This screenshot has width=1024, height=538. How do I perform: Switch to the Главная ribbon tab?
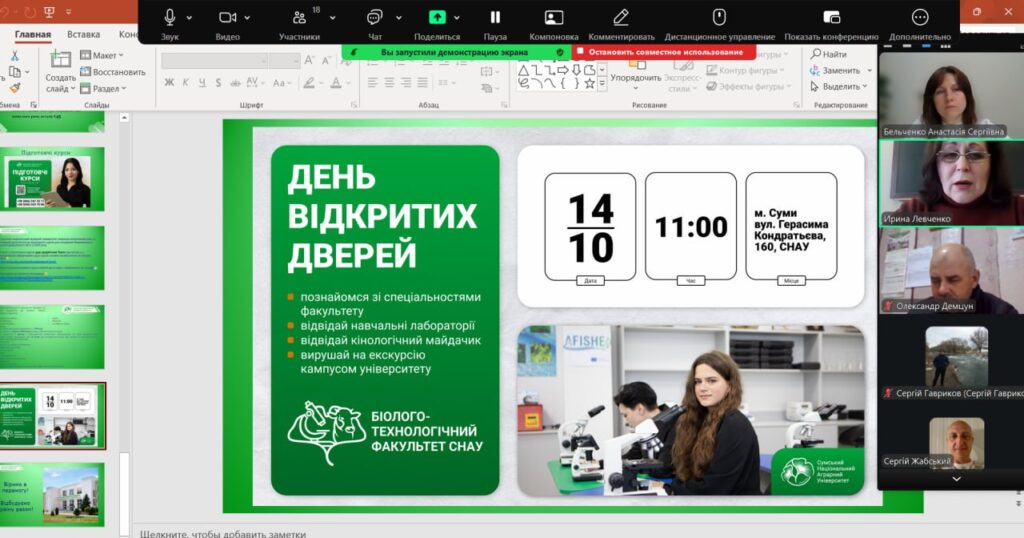coord(33,34)
